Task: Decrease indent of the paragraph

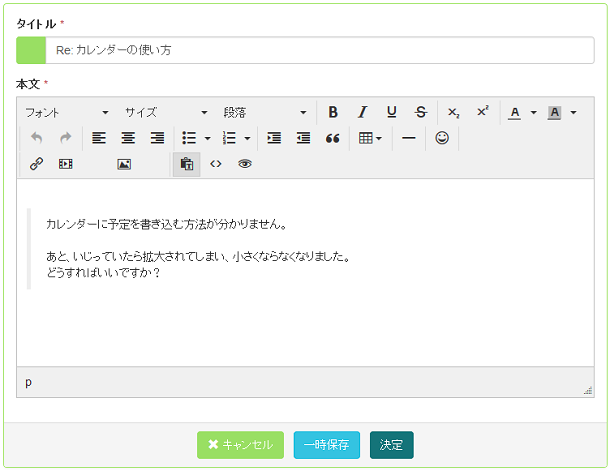Action: point(303,138)
